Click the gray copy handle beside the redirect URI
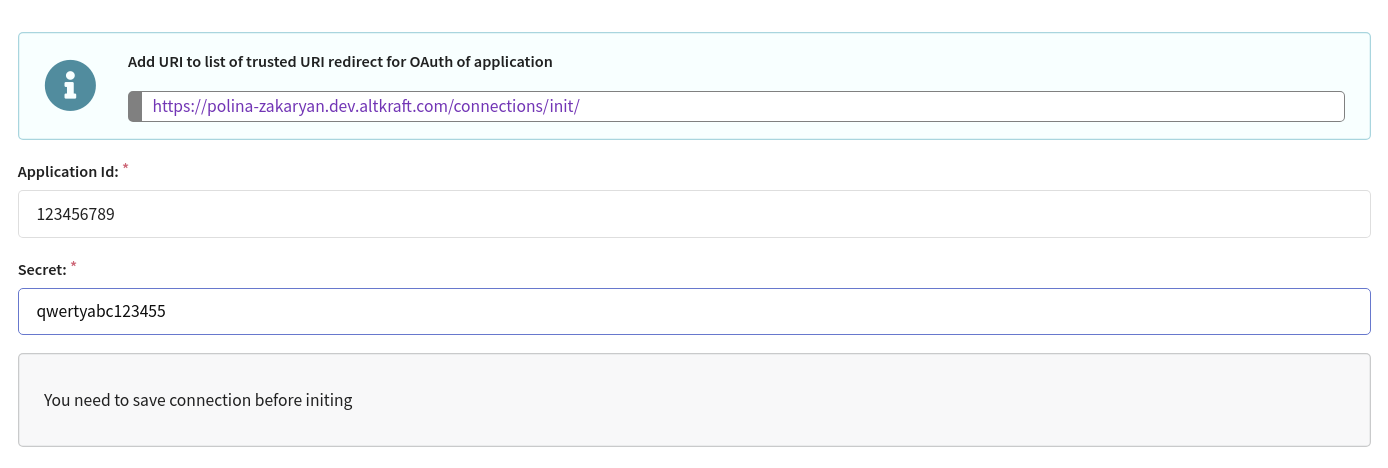The image size is (1388, 468). (x=135, y=107)
